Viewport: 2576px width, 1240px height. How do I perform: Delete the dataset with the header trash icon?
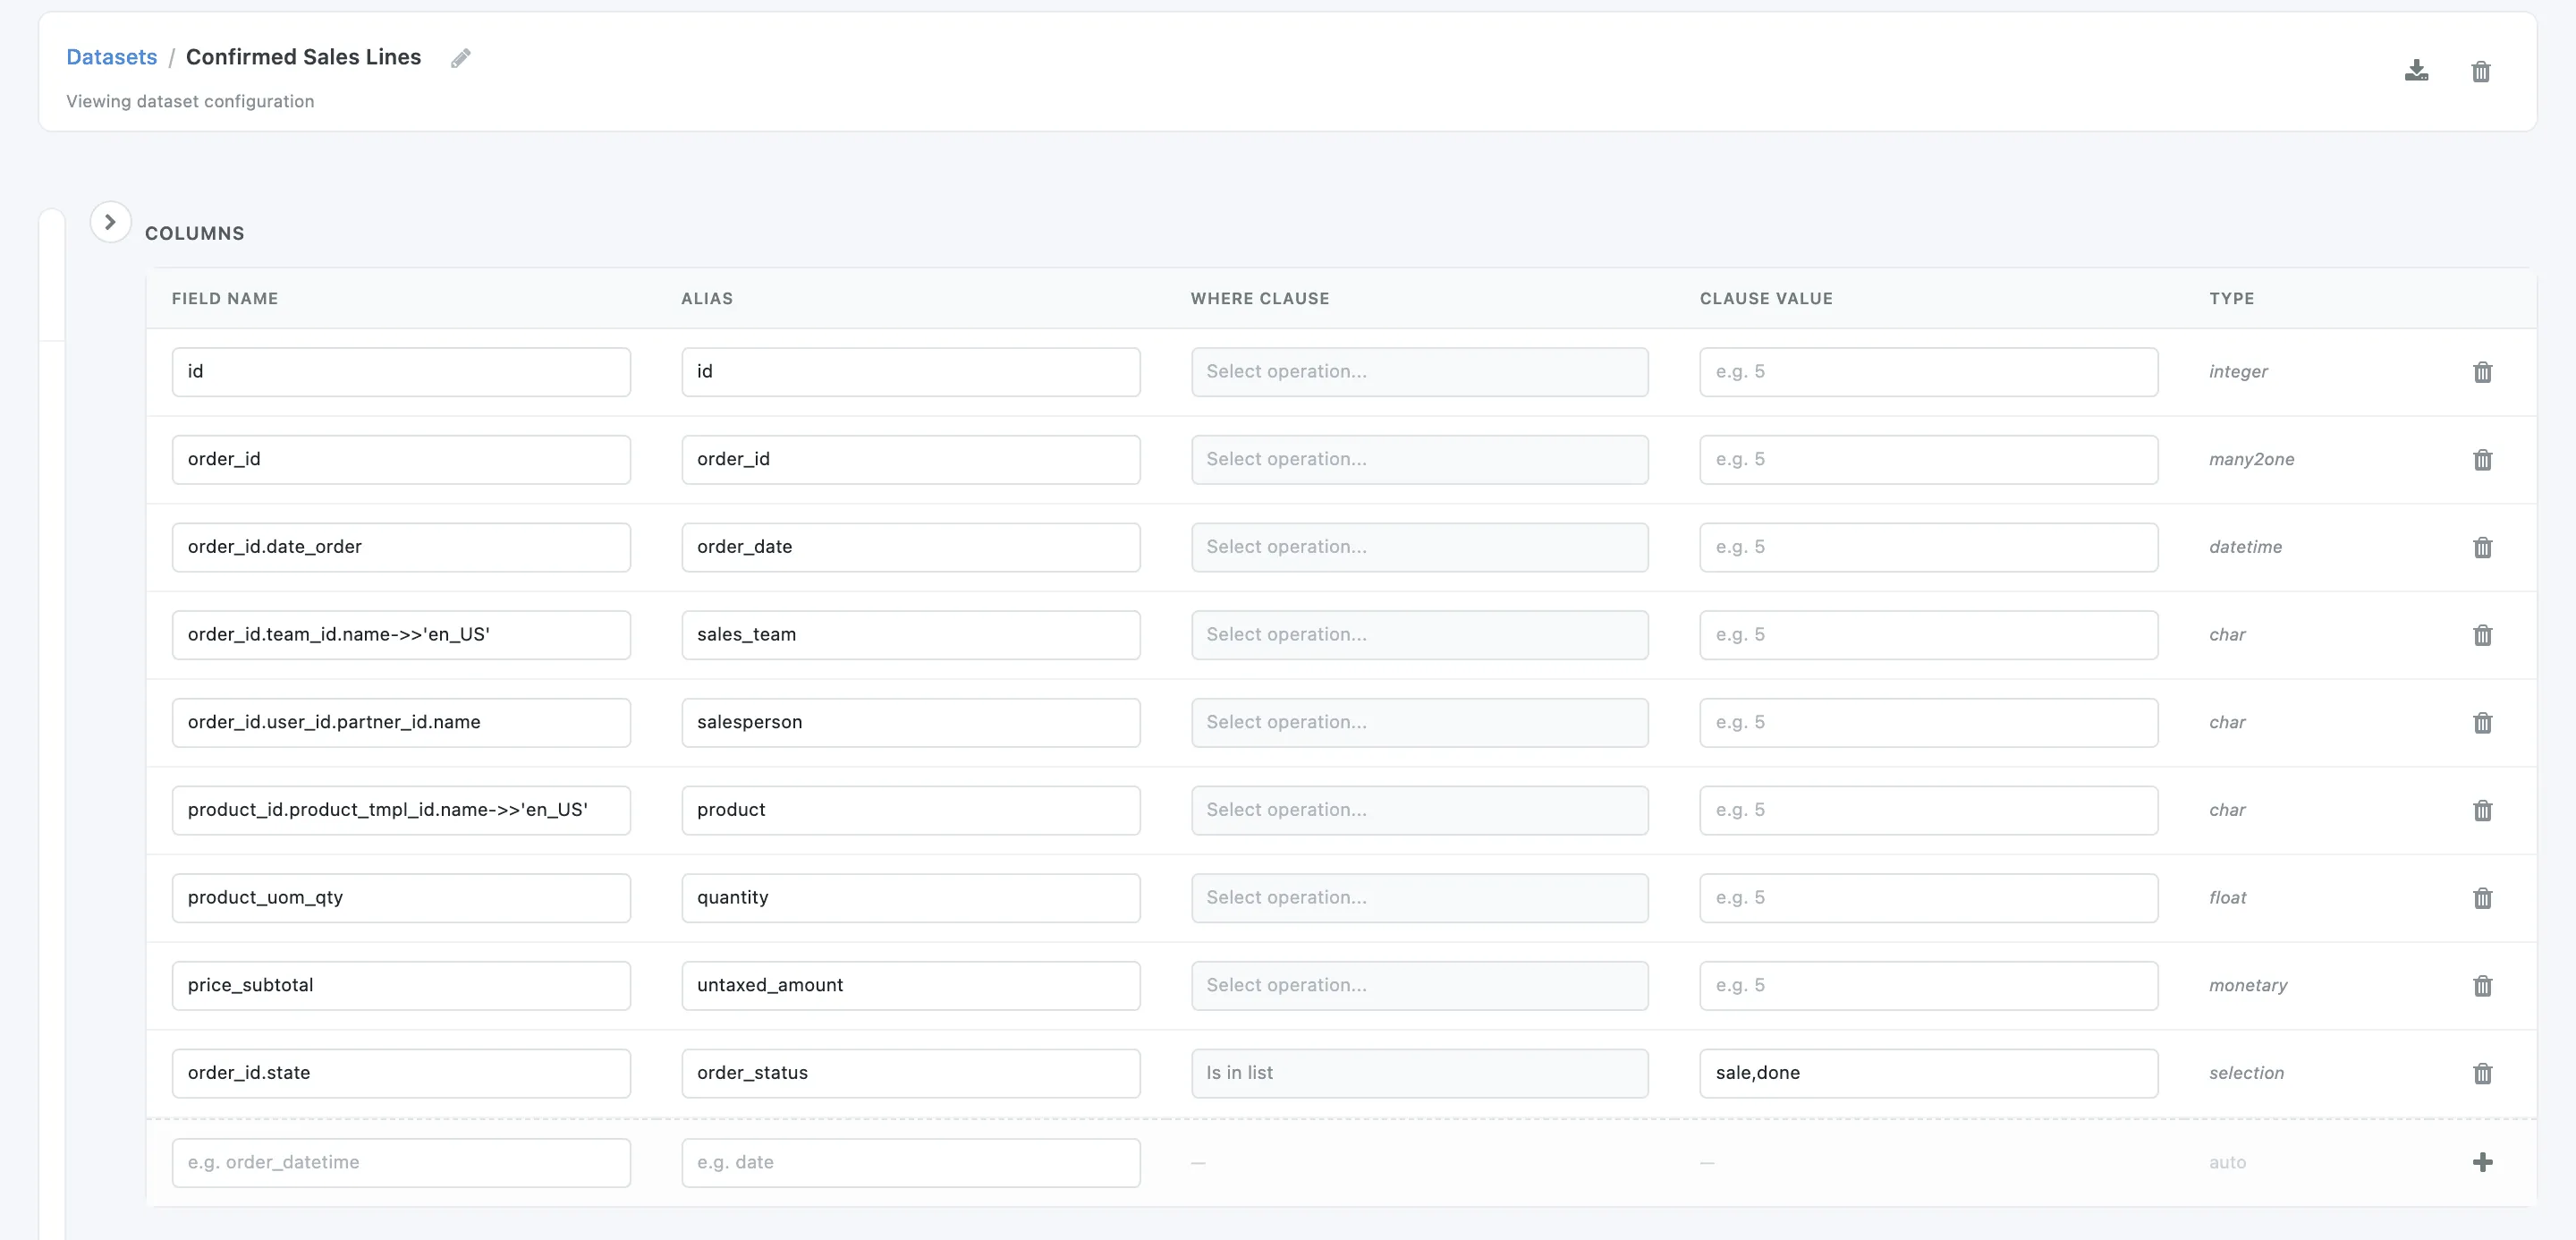[x=2481, y=72]
